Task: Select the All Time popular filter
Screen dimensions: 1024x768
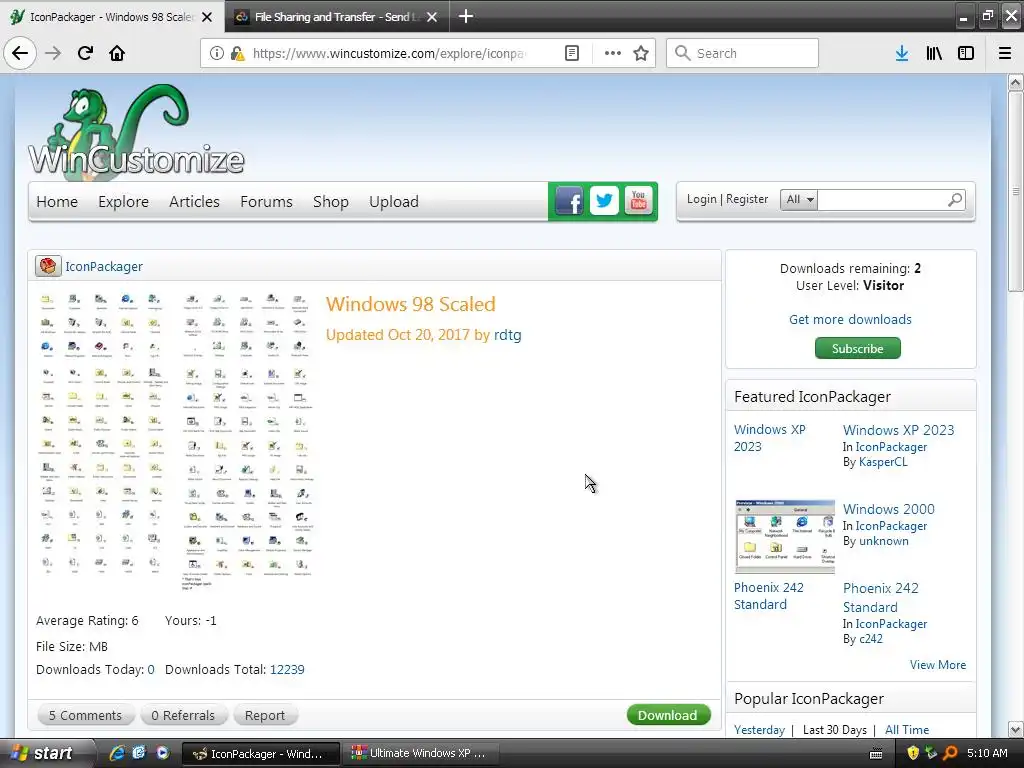Action: pos(906,729)
